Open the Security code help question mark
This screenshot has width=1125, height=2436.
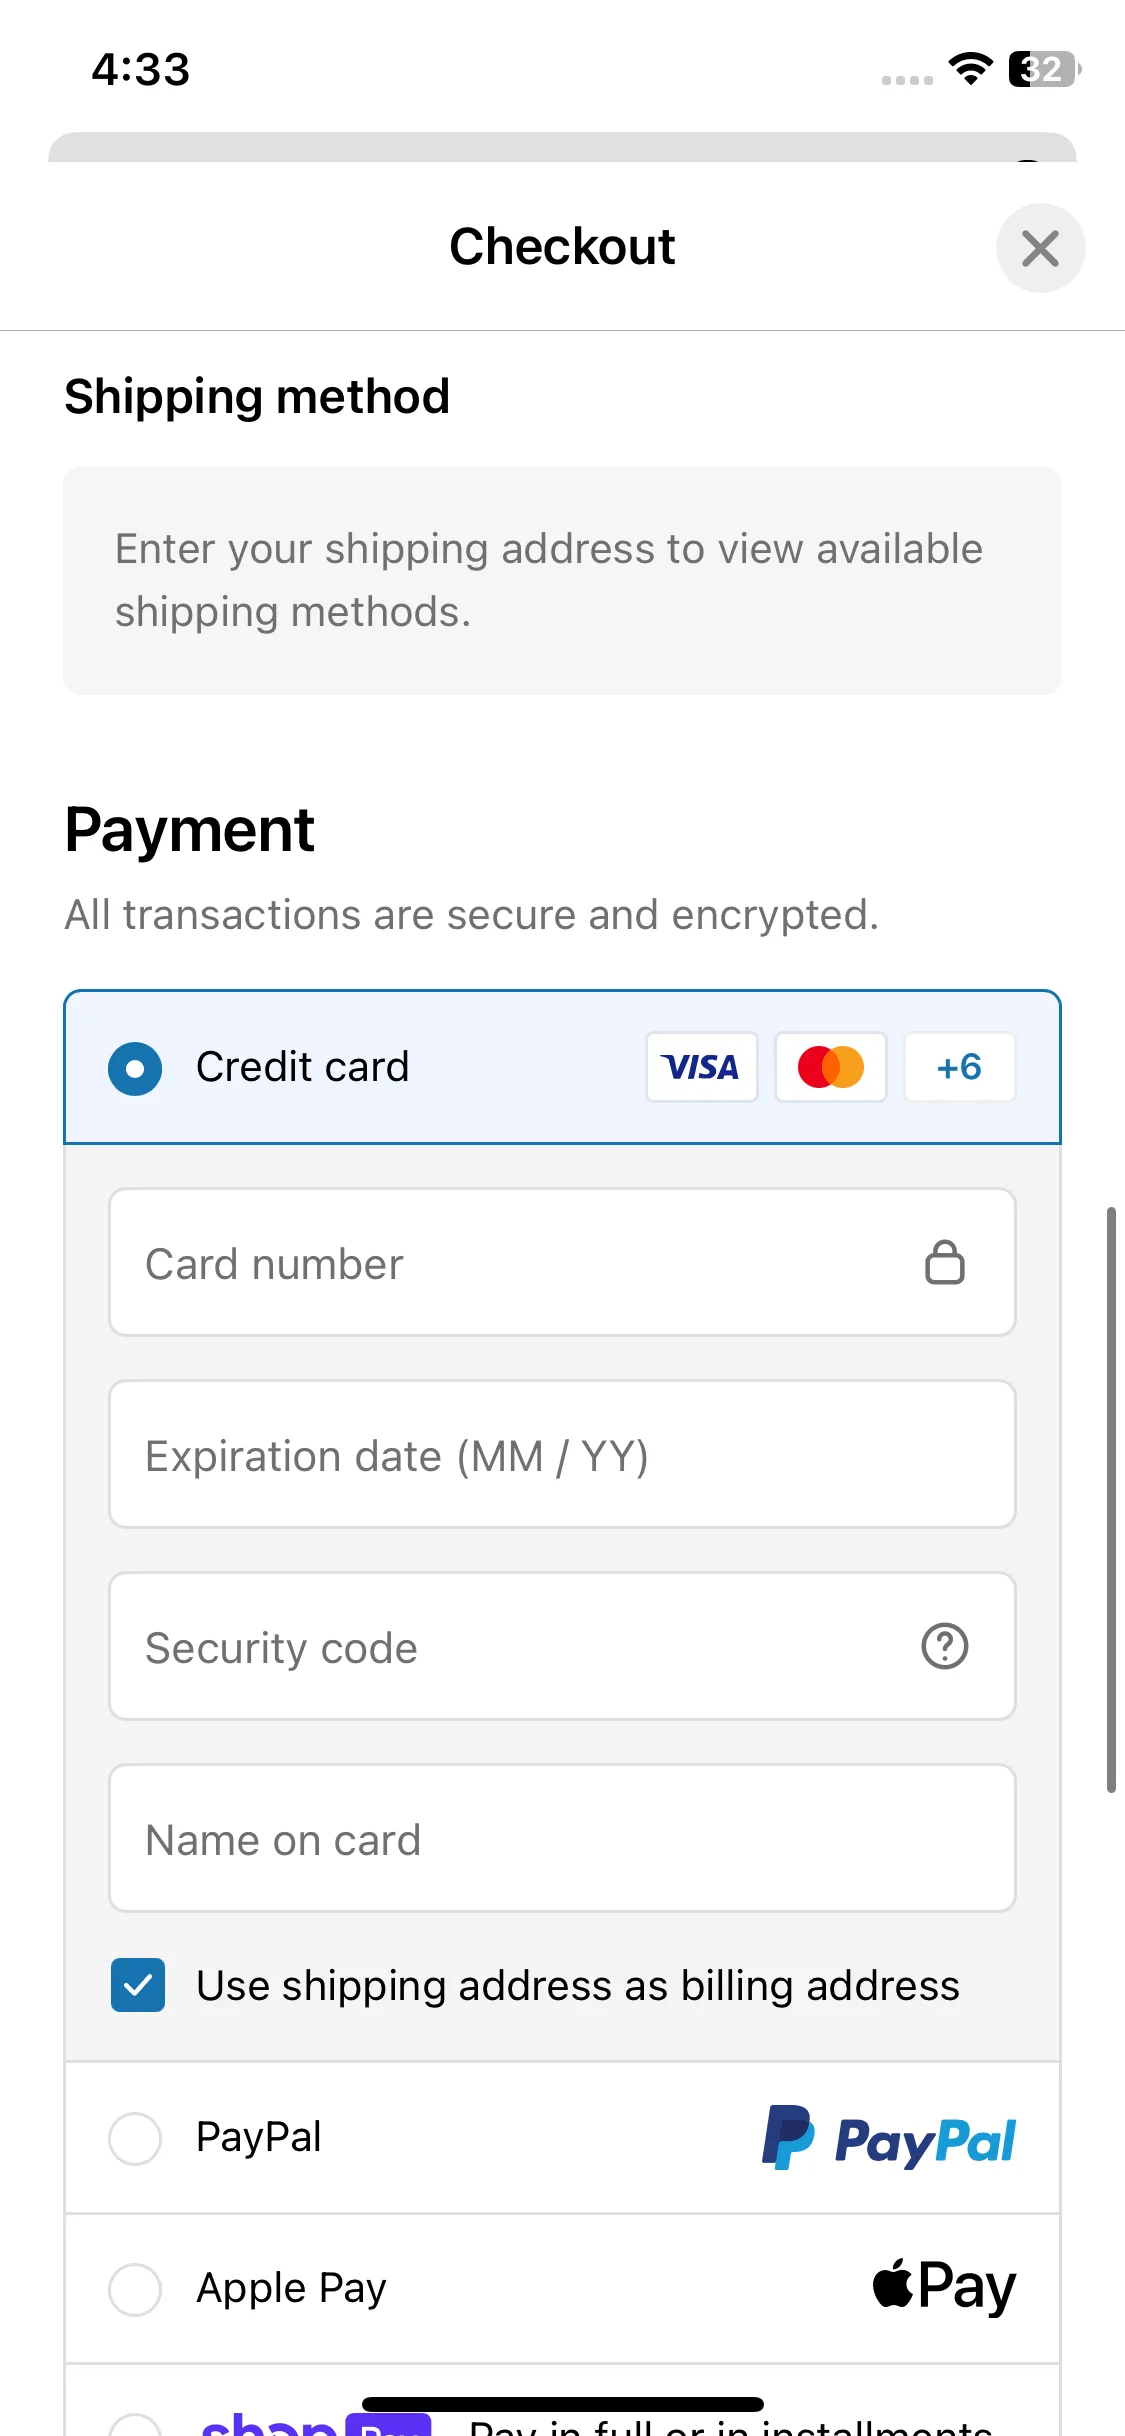tap(944, 1646)
